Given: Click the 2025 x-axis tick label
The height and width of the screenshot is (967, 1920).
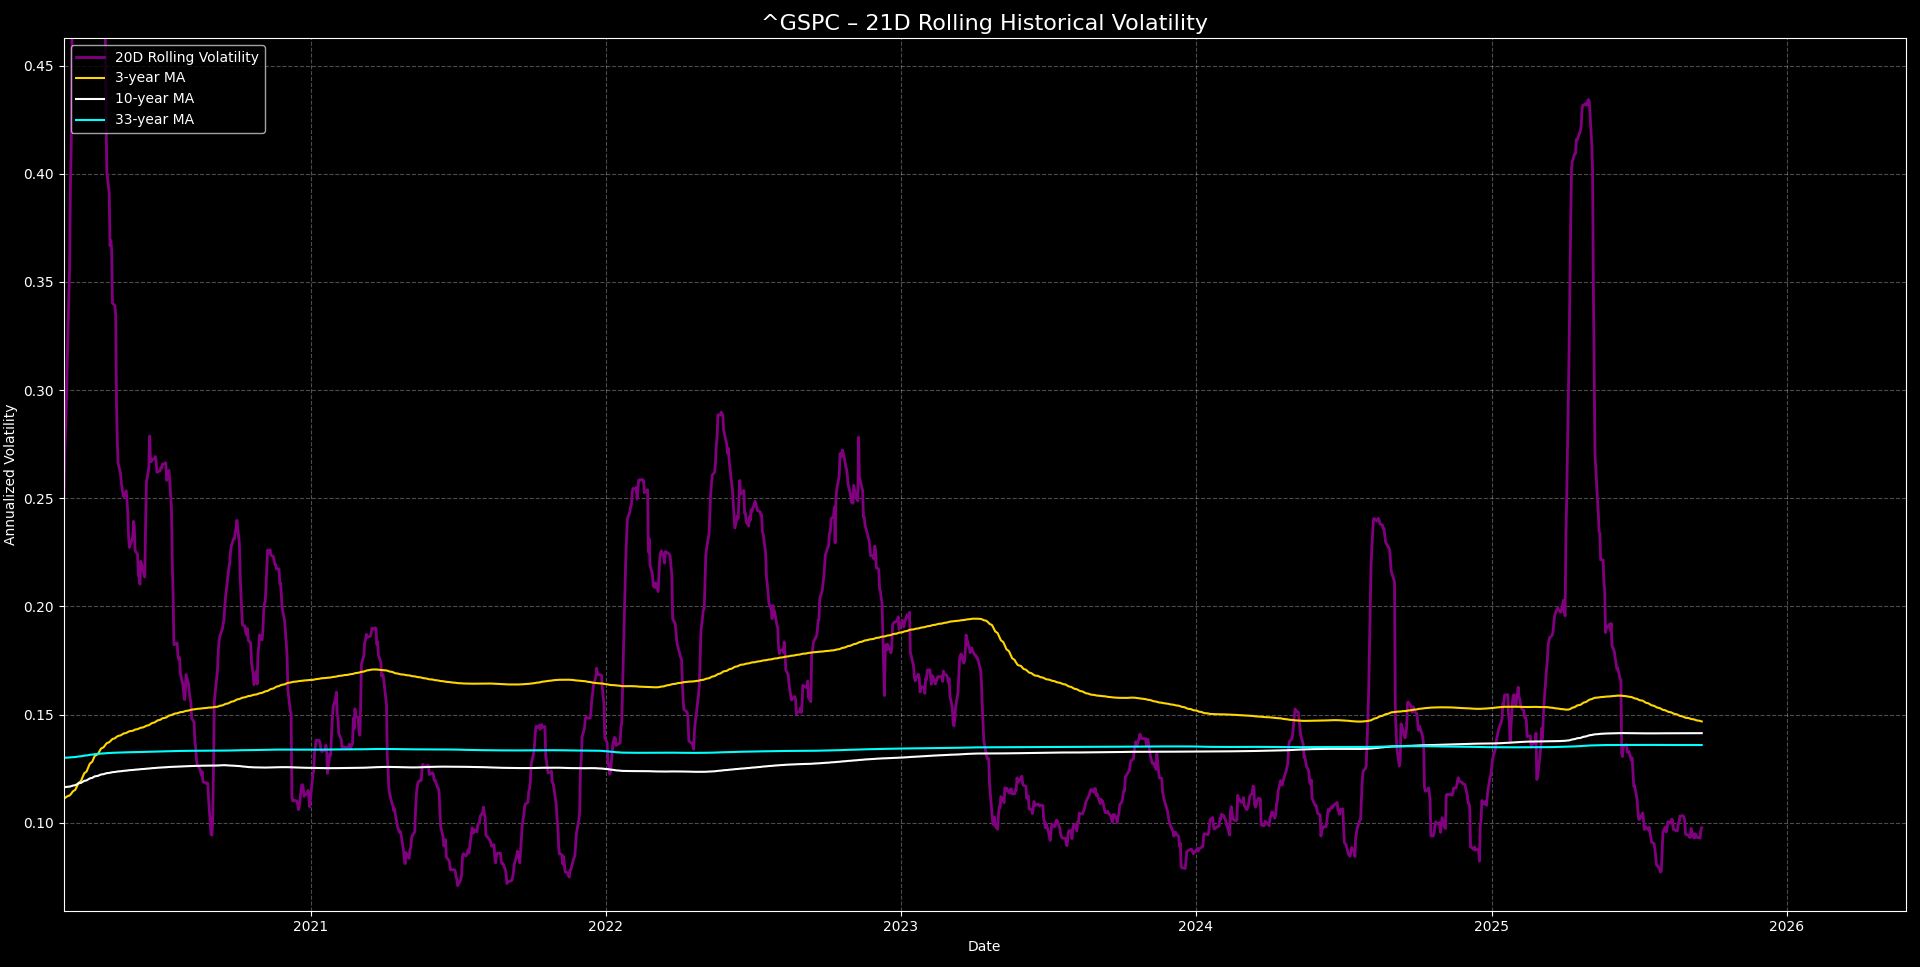Looking at the screenshot, I should pyautogui.click(x=1491, y=927).
